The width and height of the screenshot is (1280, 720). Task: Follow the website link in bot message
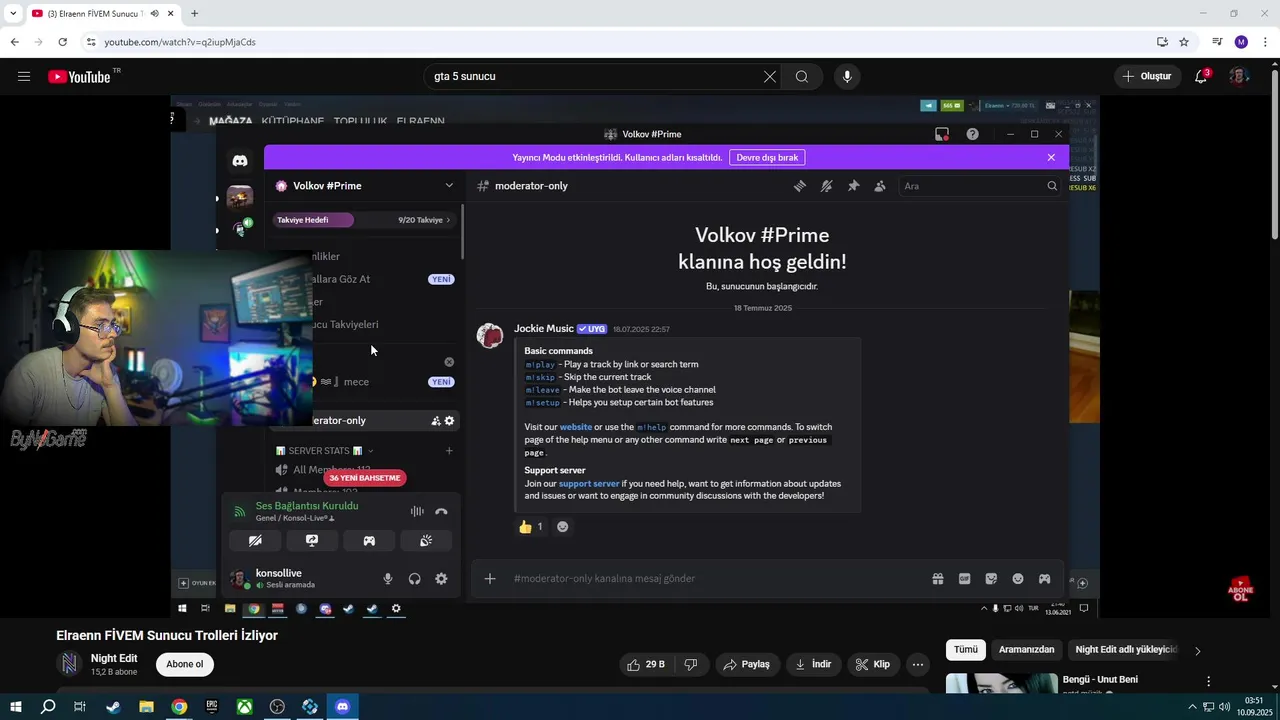point(576,427)
